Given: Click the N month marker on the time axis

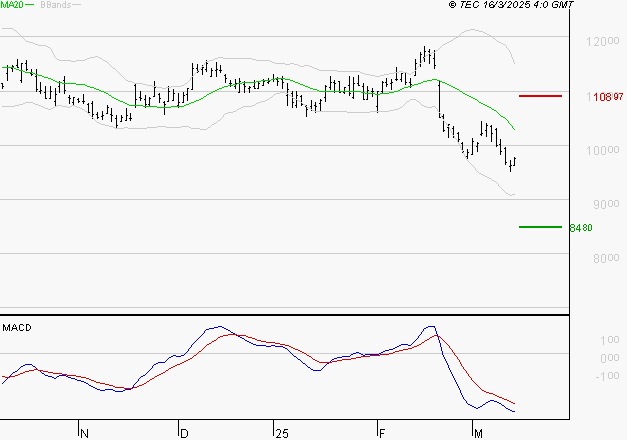Looking at the screenshot, I should [x=84, y=434].
